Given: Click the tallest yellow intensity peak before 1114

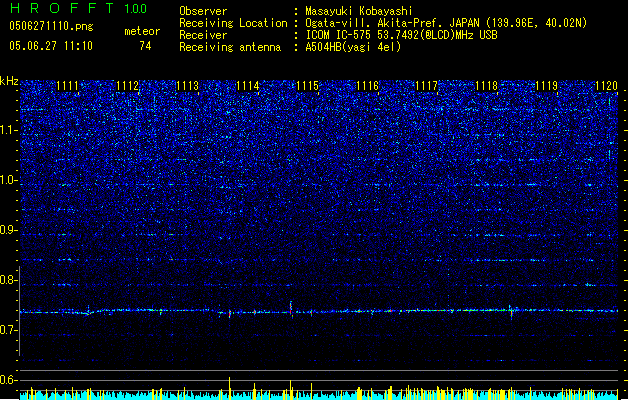Looking at the screenshot, I should pos(229,388).
